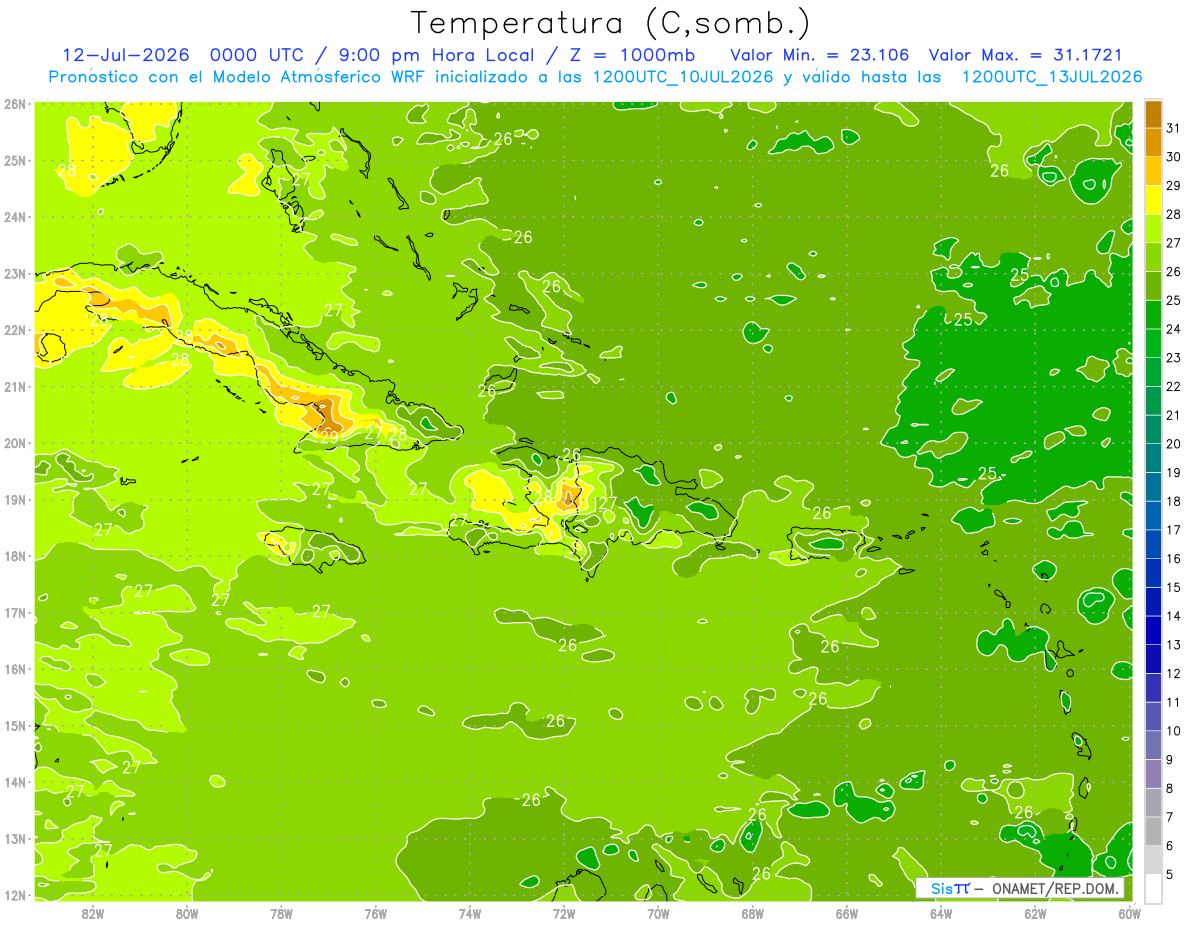Click the green legend swatch between 24 and 25

coord(1153,315)
